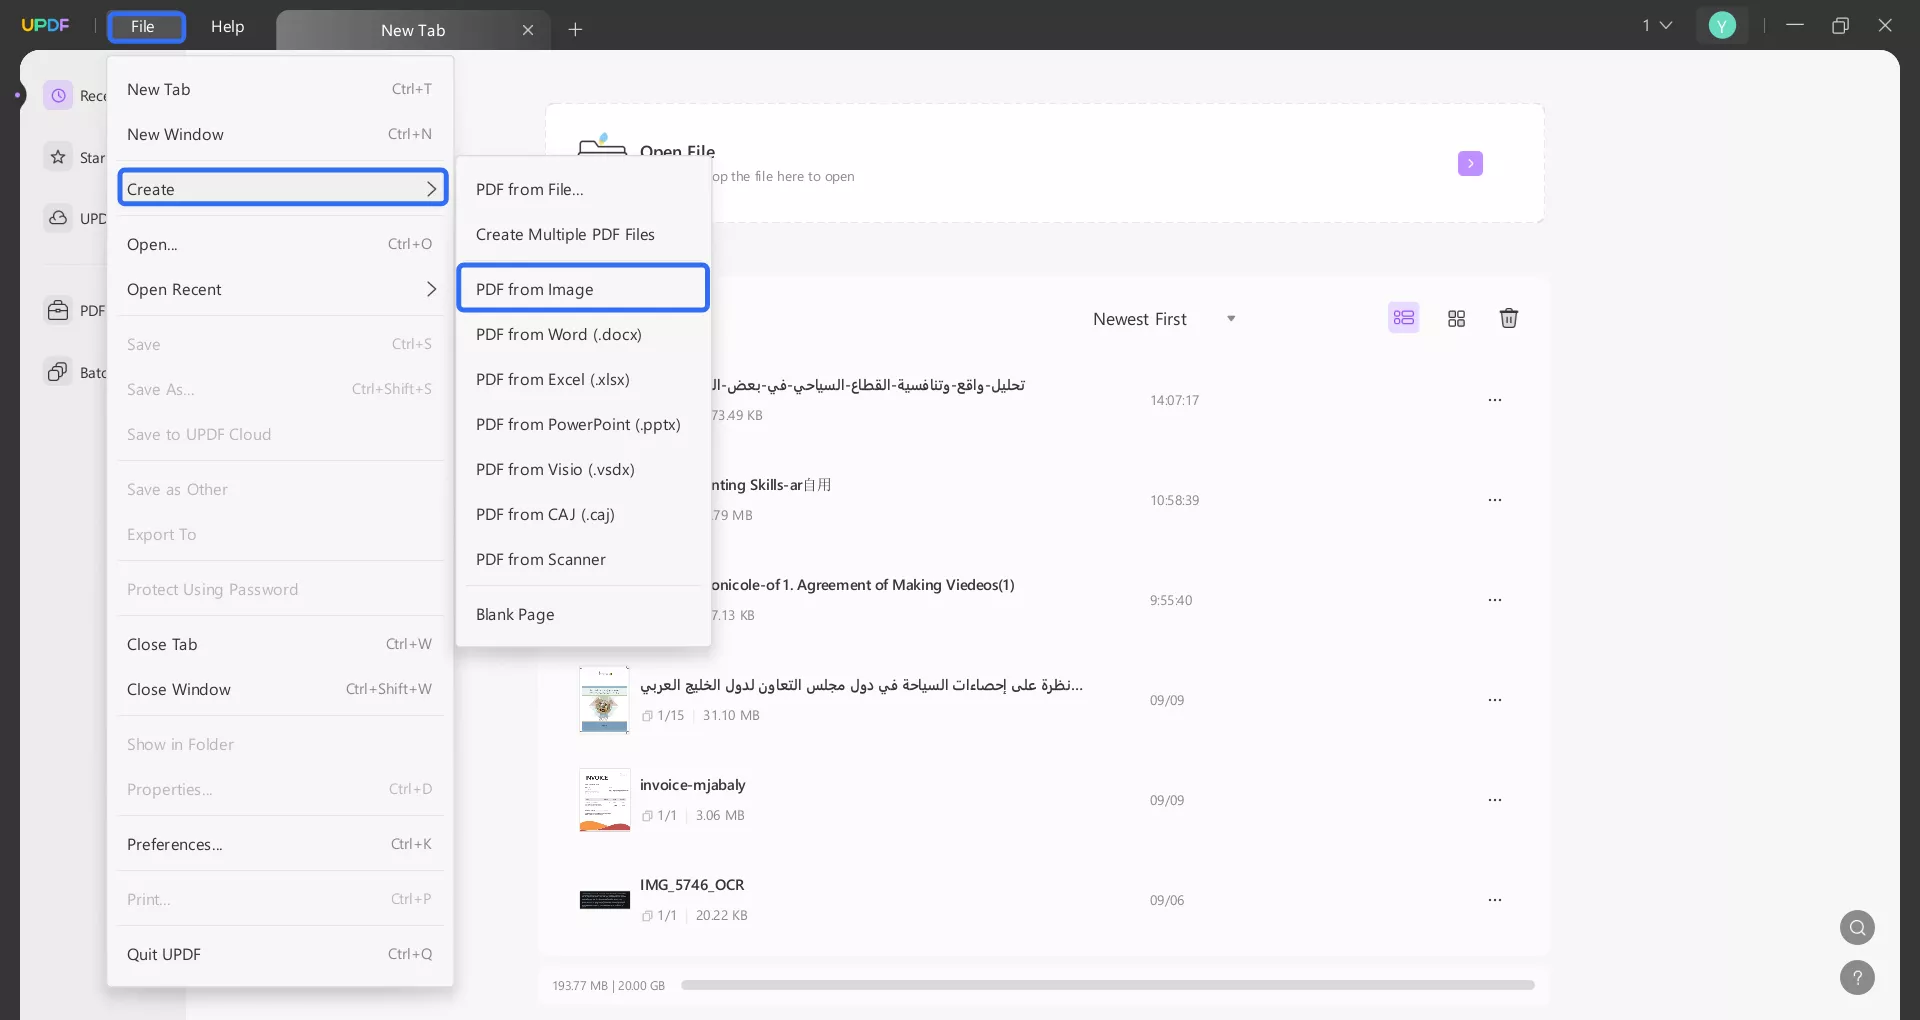Click the 193.77 MB | 20.00 GB storage text
This screenshot has height=1020, width=1920.
coord(608,986)
